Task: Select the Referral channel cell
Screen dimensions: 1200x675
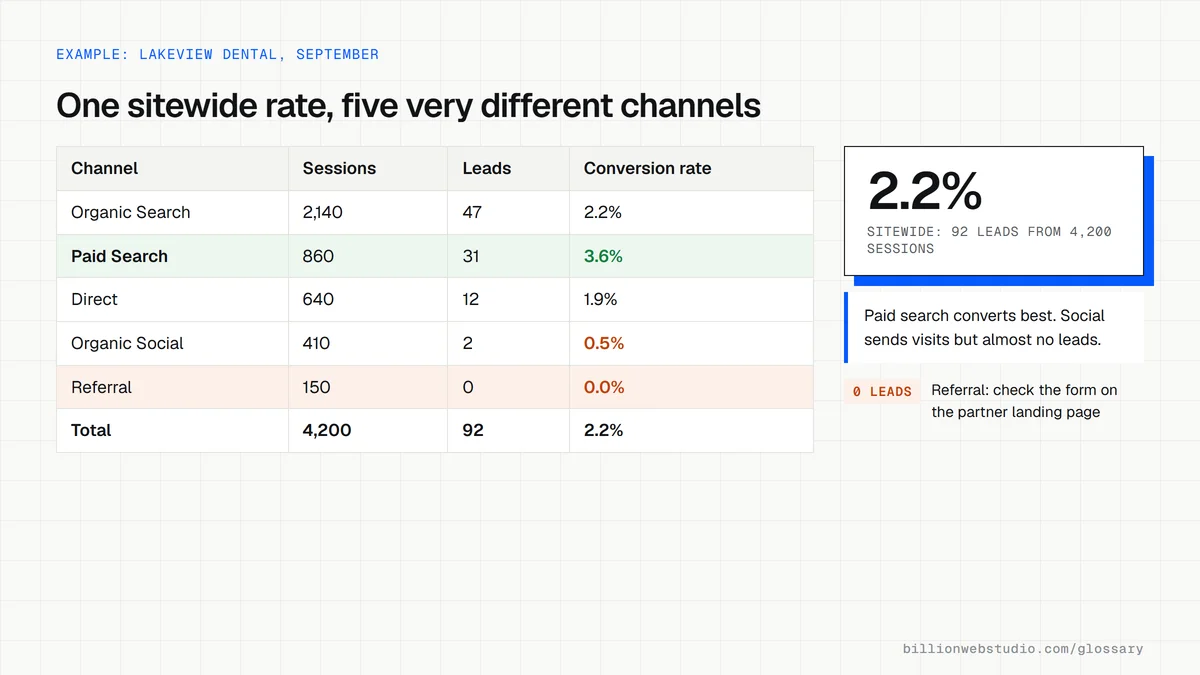Action: tap(172, 387)
